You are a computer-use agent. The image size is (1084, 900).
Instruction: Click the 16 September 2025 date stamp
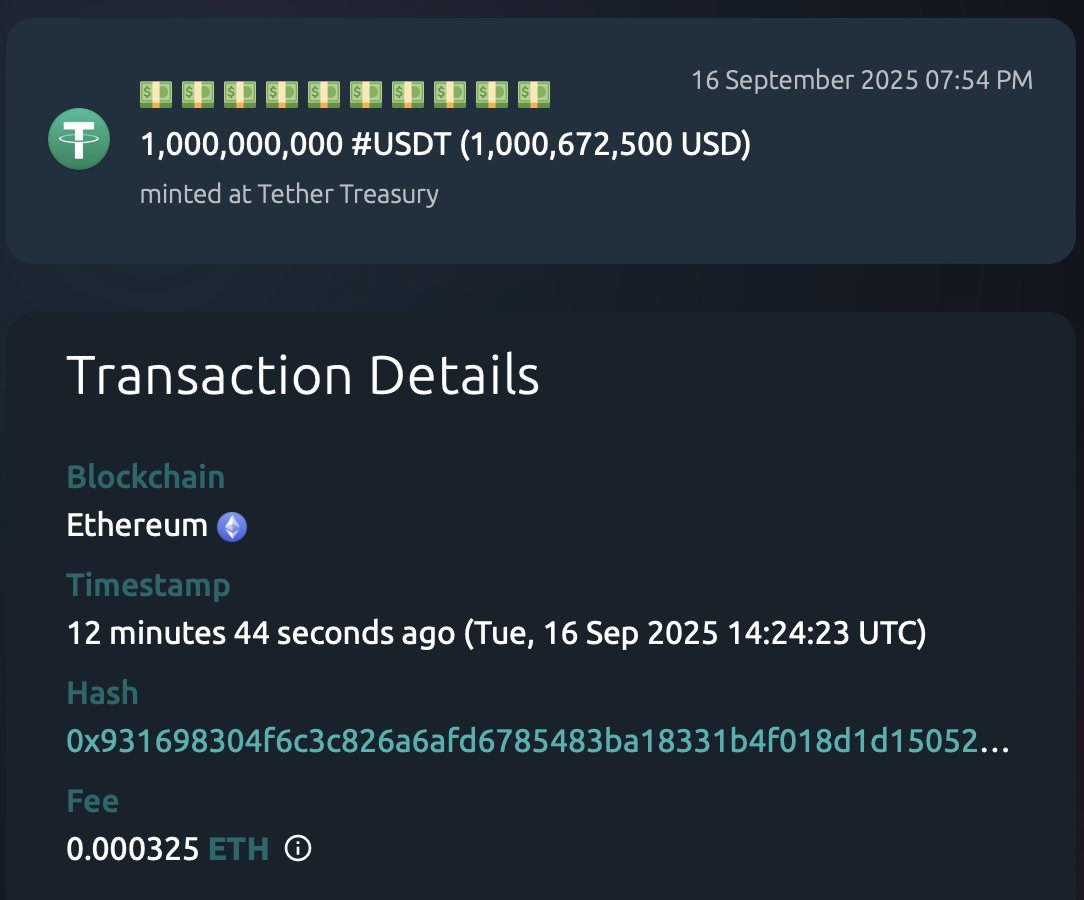point(862,80)
